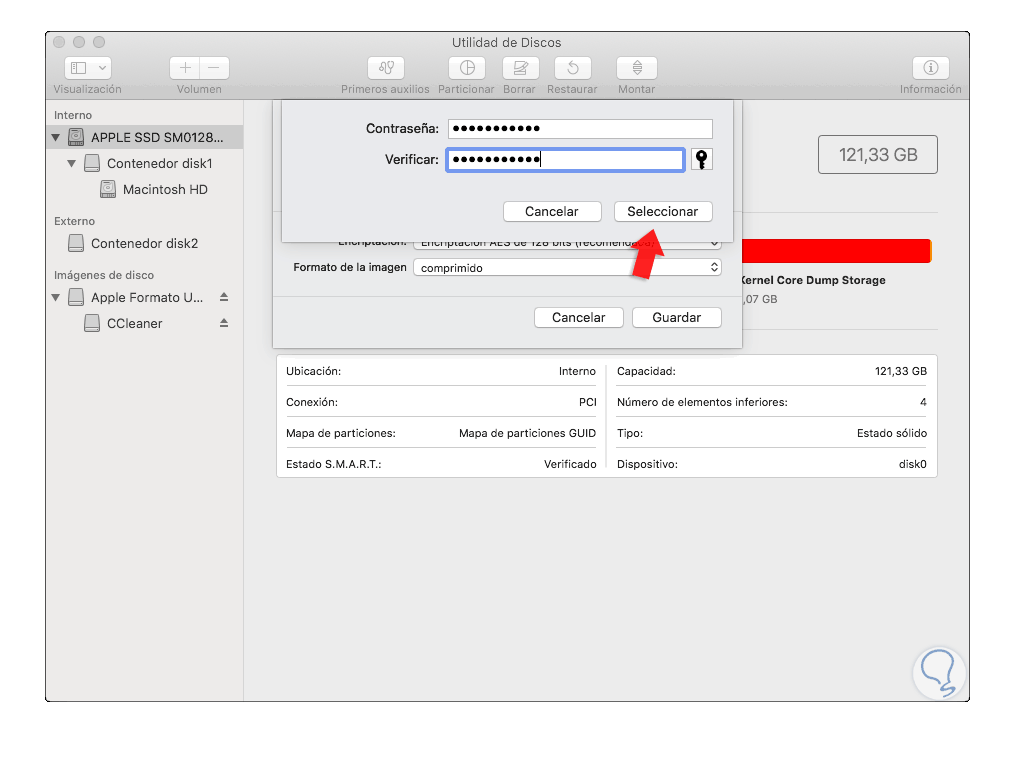Click the Montar toolbar icon
This screenshot has height=761, width=1015.
click(x=637, y=68)
